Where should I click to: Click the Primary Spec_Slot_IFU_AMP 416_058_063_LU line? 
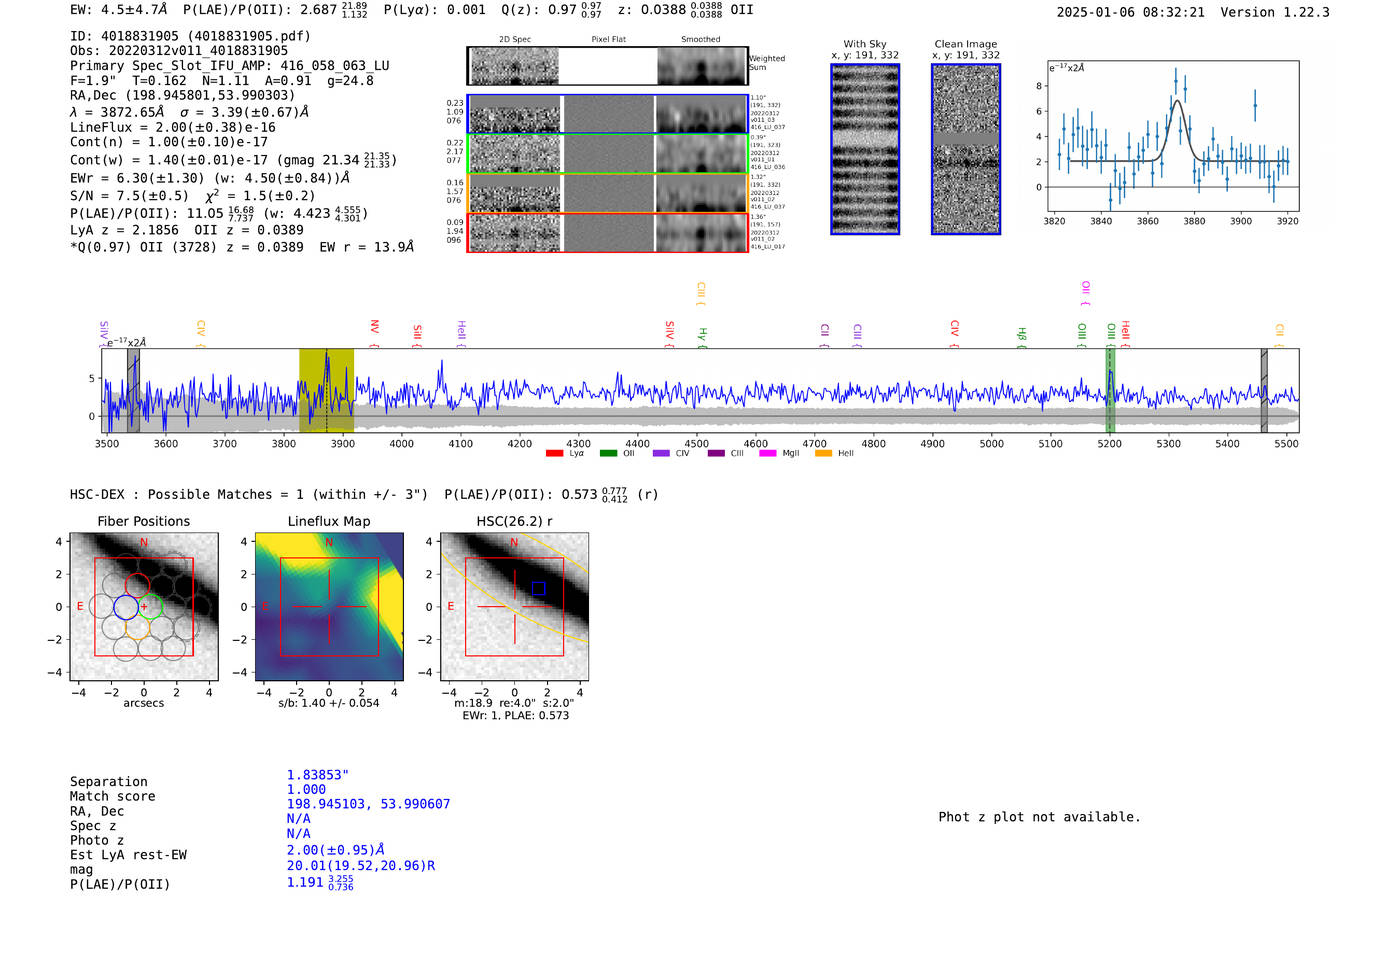[x=230, y=66]
